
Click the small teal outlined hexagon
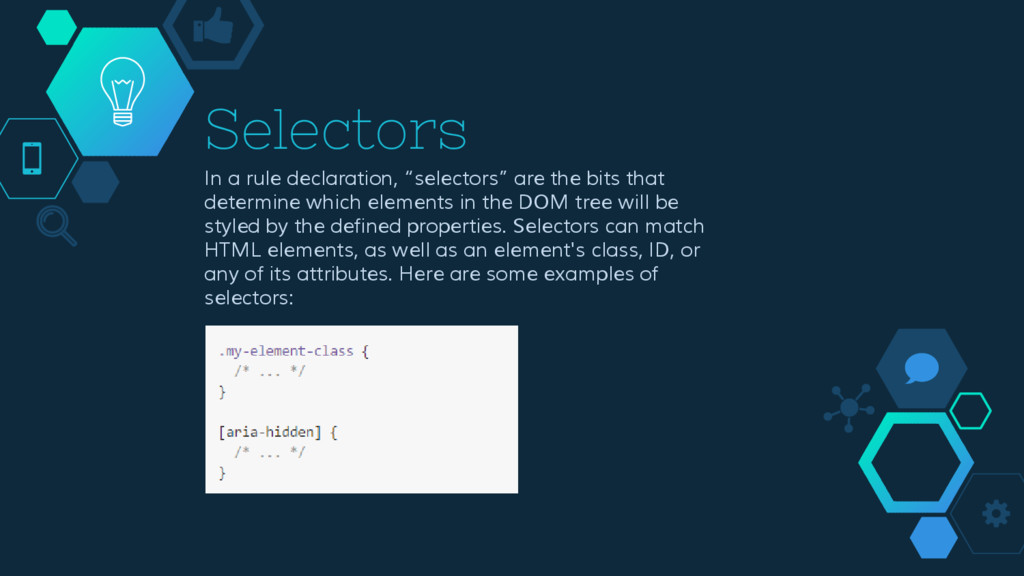(970, 411)
